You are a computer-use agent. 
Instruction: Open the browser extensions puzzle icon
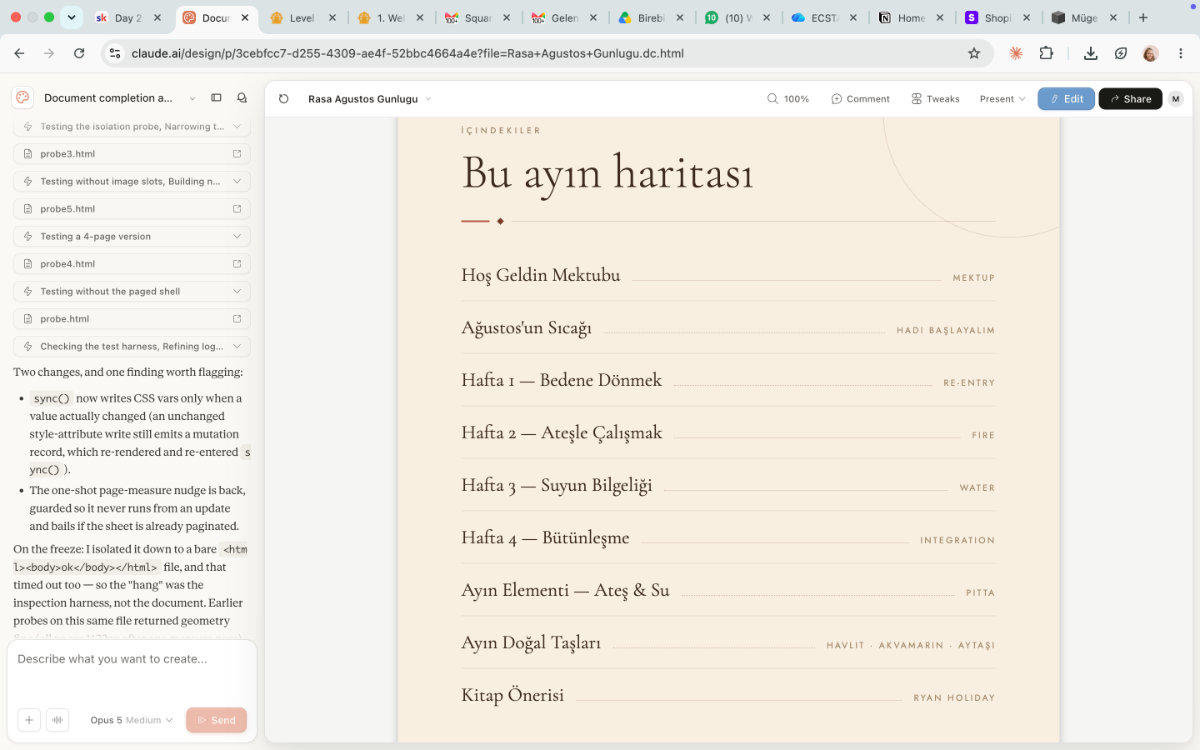click(1046, 53)
